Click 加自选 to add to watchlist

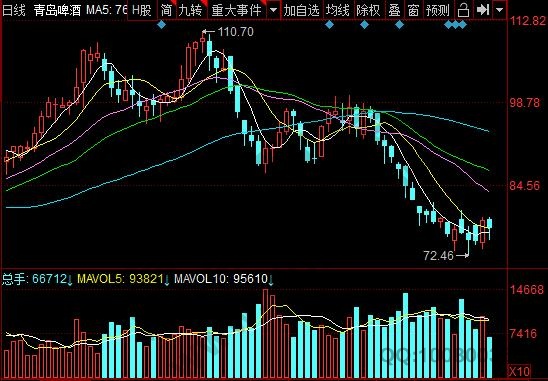coord(301,10)
